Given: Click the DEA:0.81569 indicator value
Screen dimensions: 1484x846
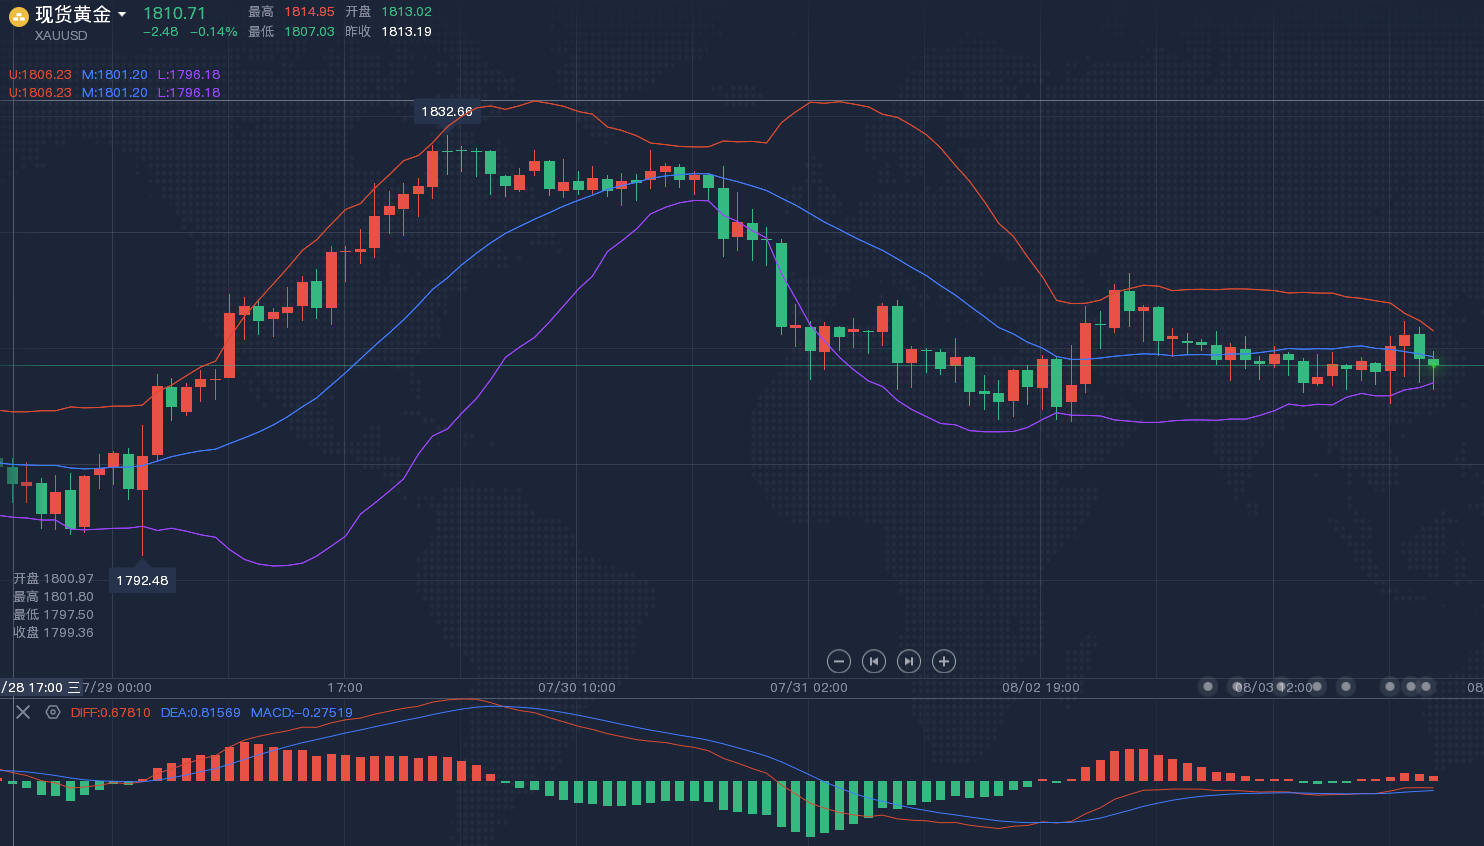Looking at the screenshot, I should tap(201, 713).
